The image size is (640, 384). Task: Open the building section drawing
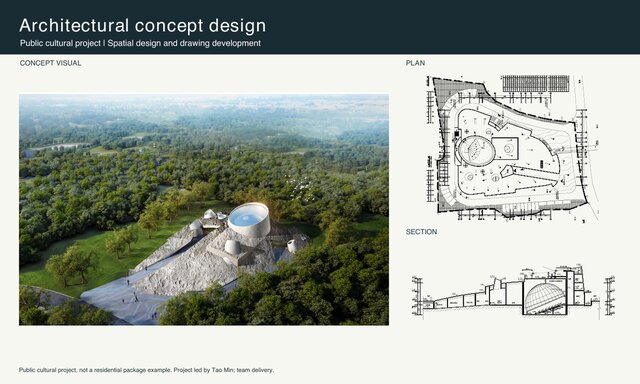click(x=513, y=291)
